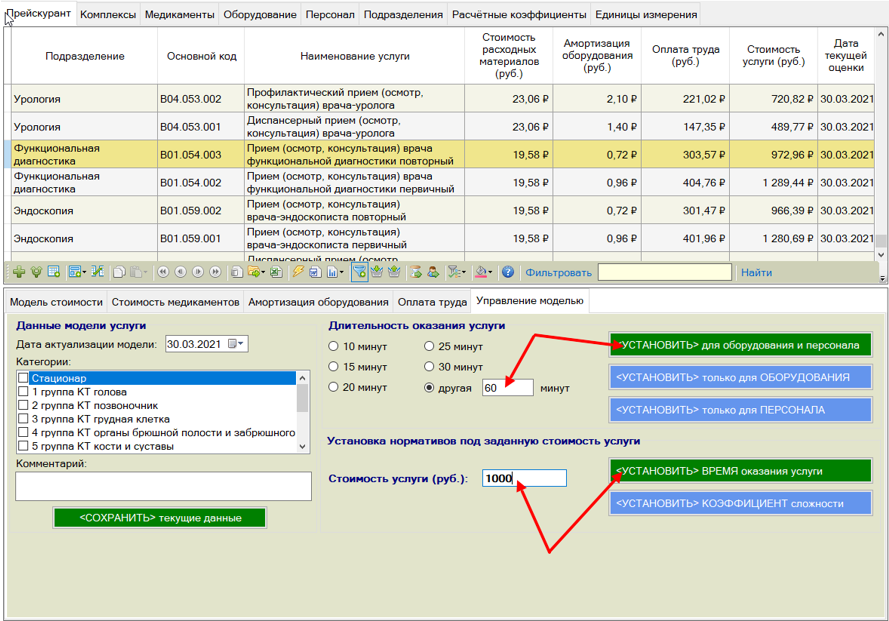Expand the fill color dropdown arrow in toolbar
Screen dimensions: 889x621
point(492,272)
